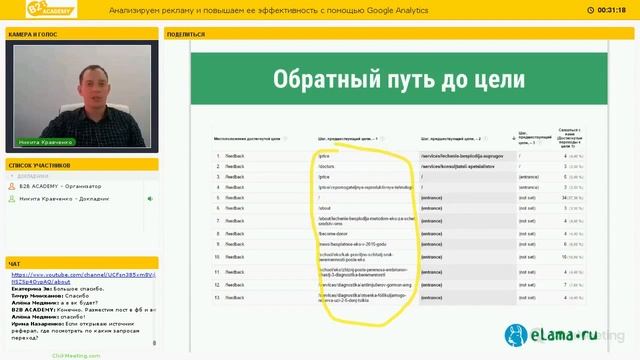Screen dimensions: 640x360
Task: Click the speaker icon in Никита Кравченко row
Action: point(150,199)
